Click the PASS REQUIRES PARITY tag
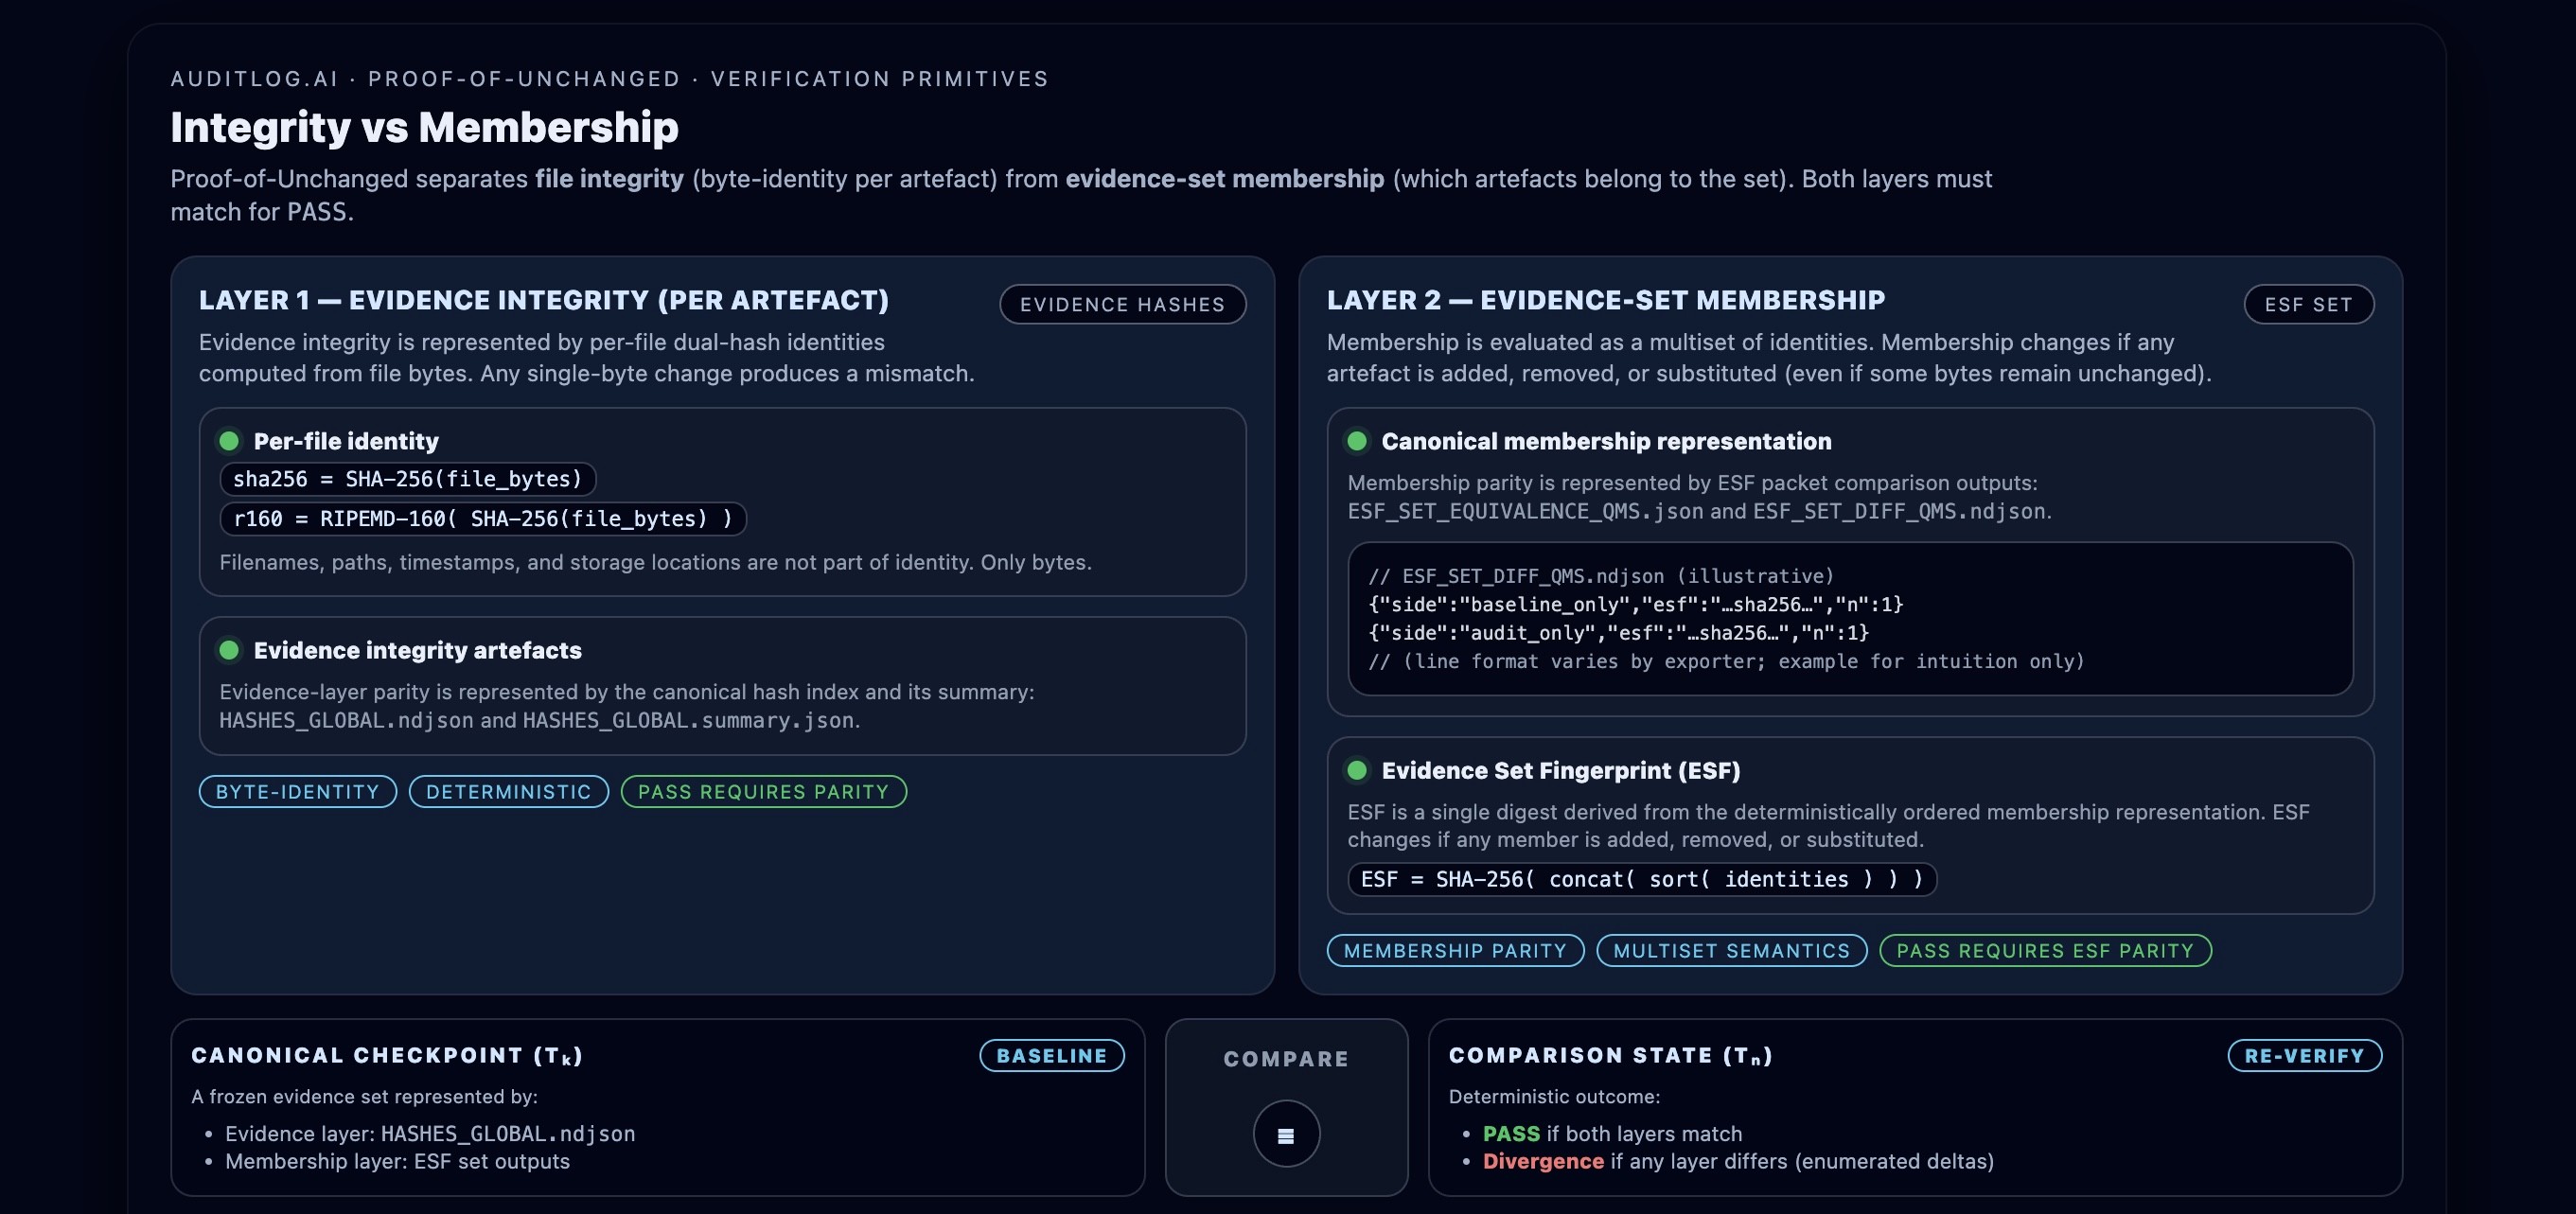Viewport: 2576px width, 1214px height. pyautogui.click(x=763, y=791)
